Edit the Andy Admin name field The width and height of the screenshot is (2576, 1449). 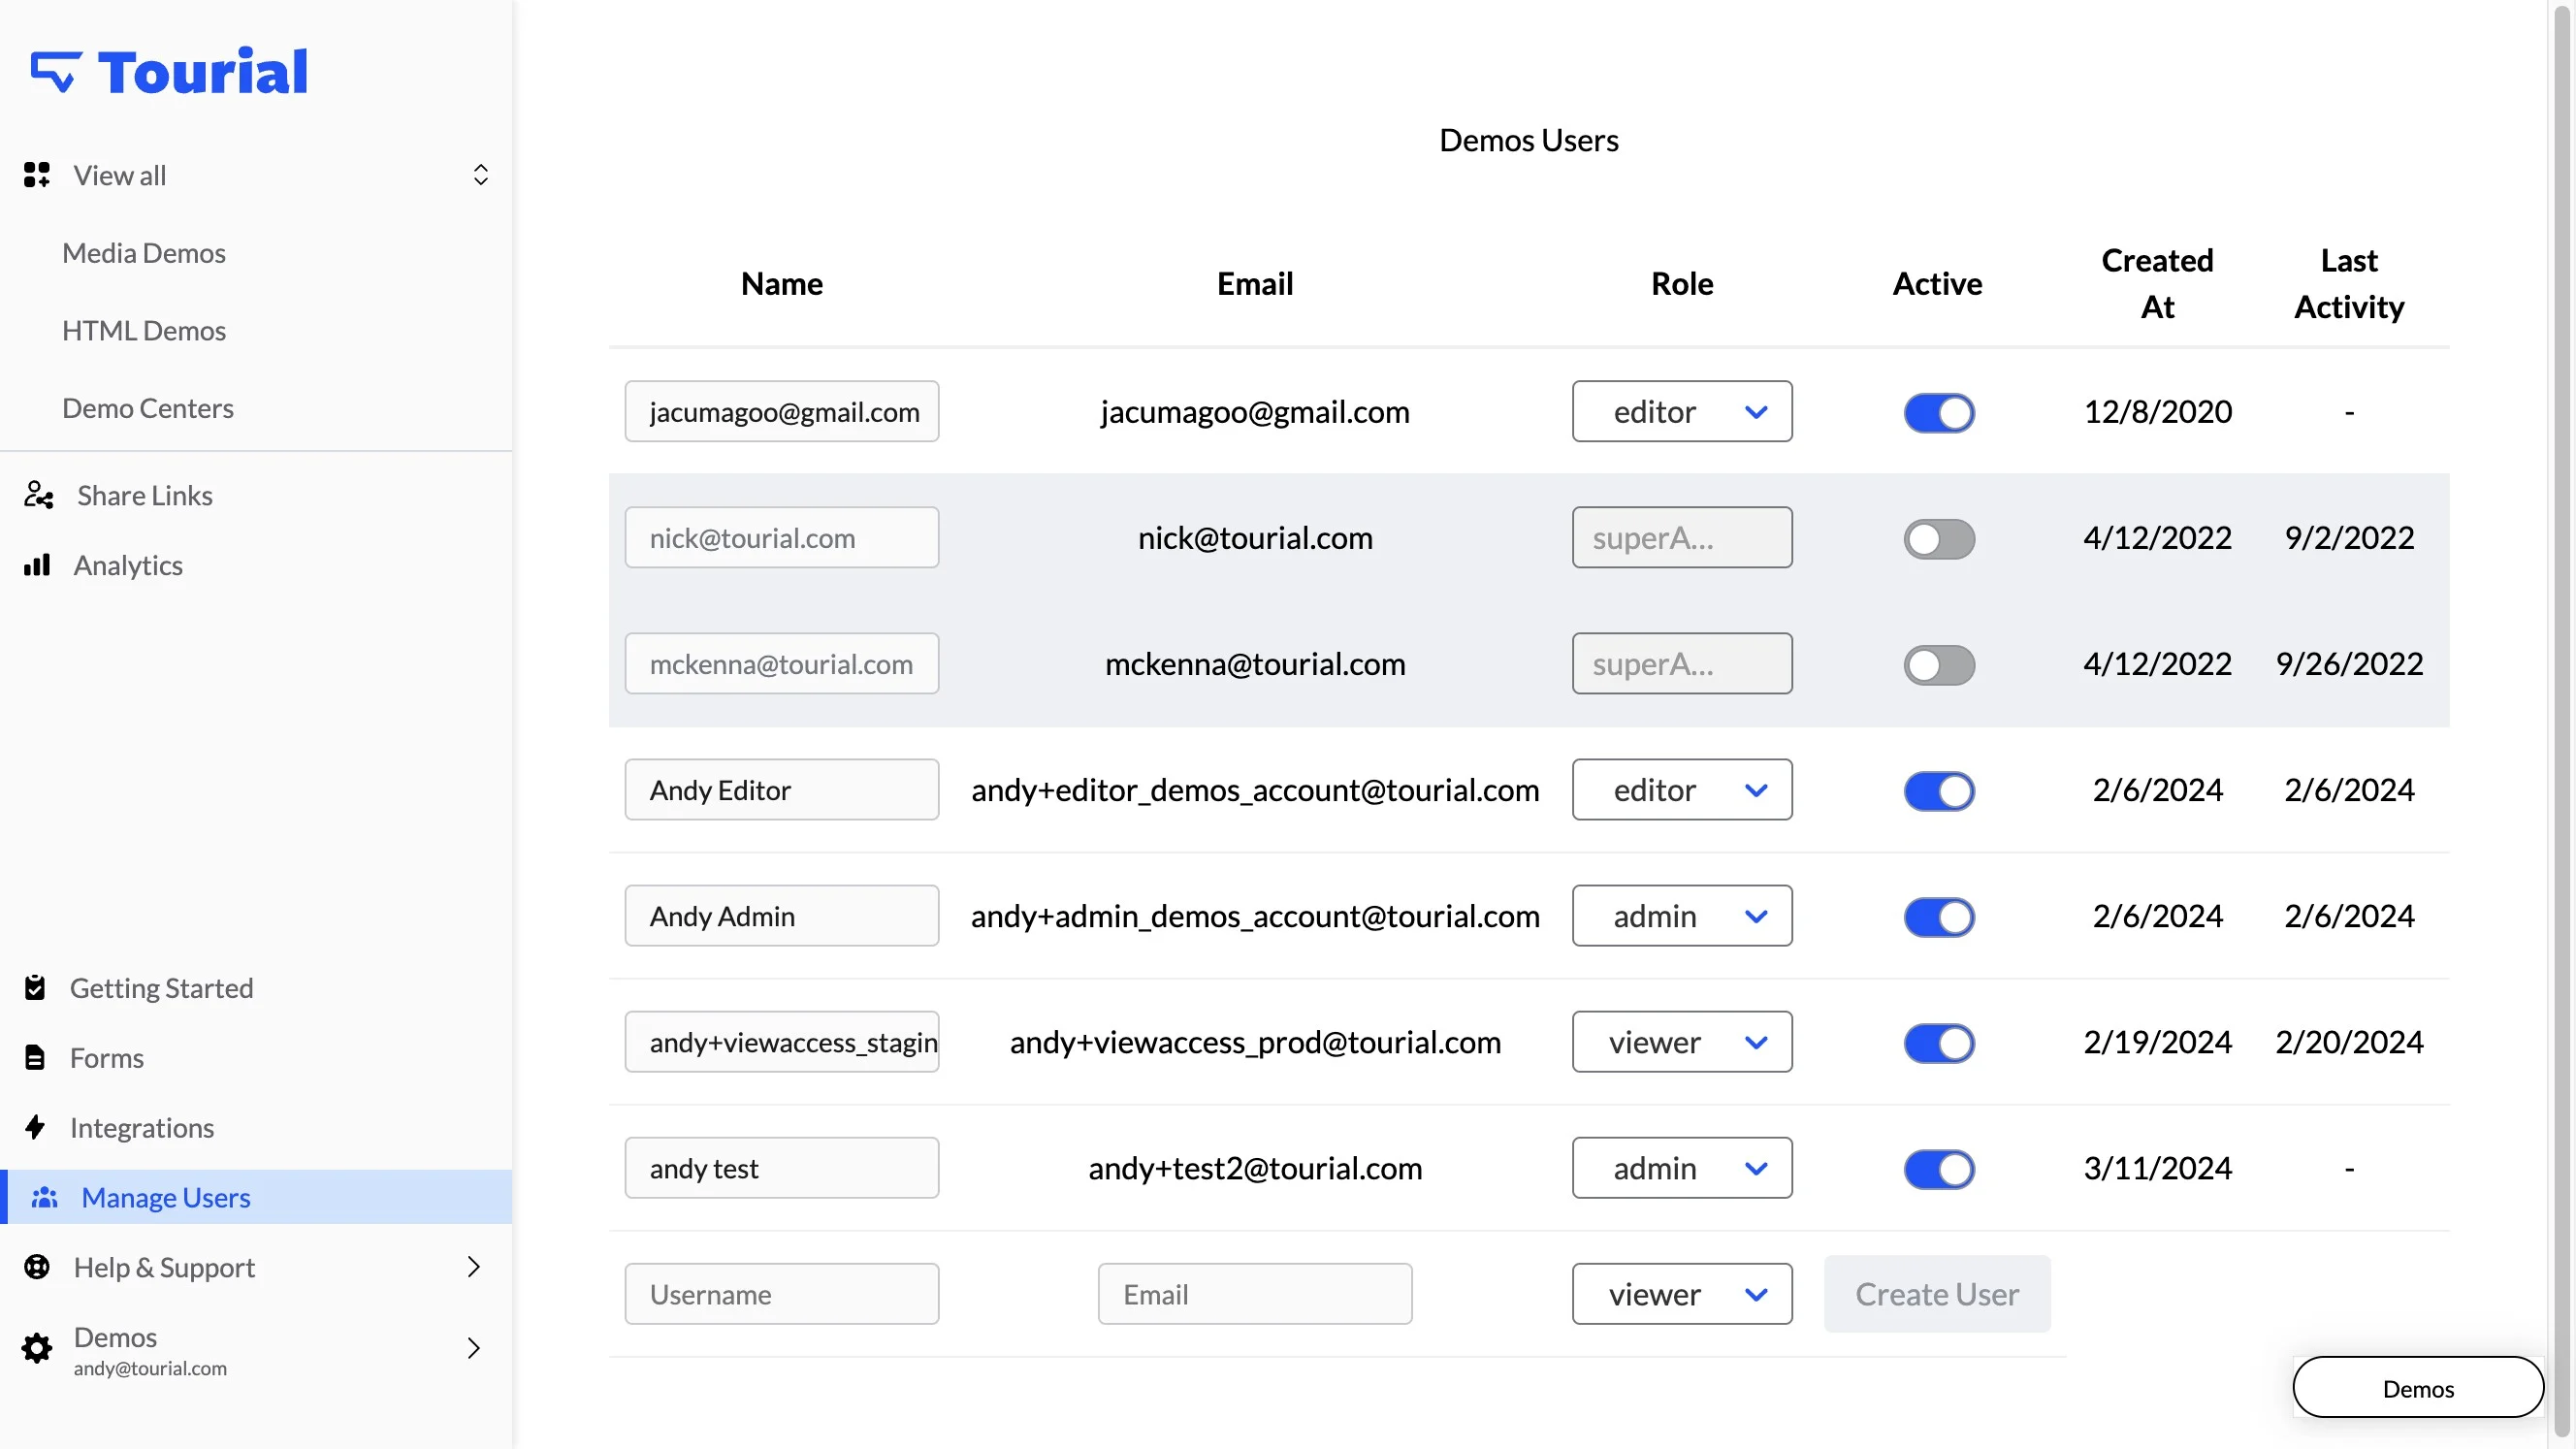[x=782, y=915]
